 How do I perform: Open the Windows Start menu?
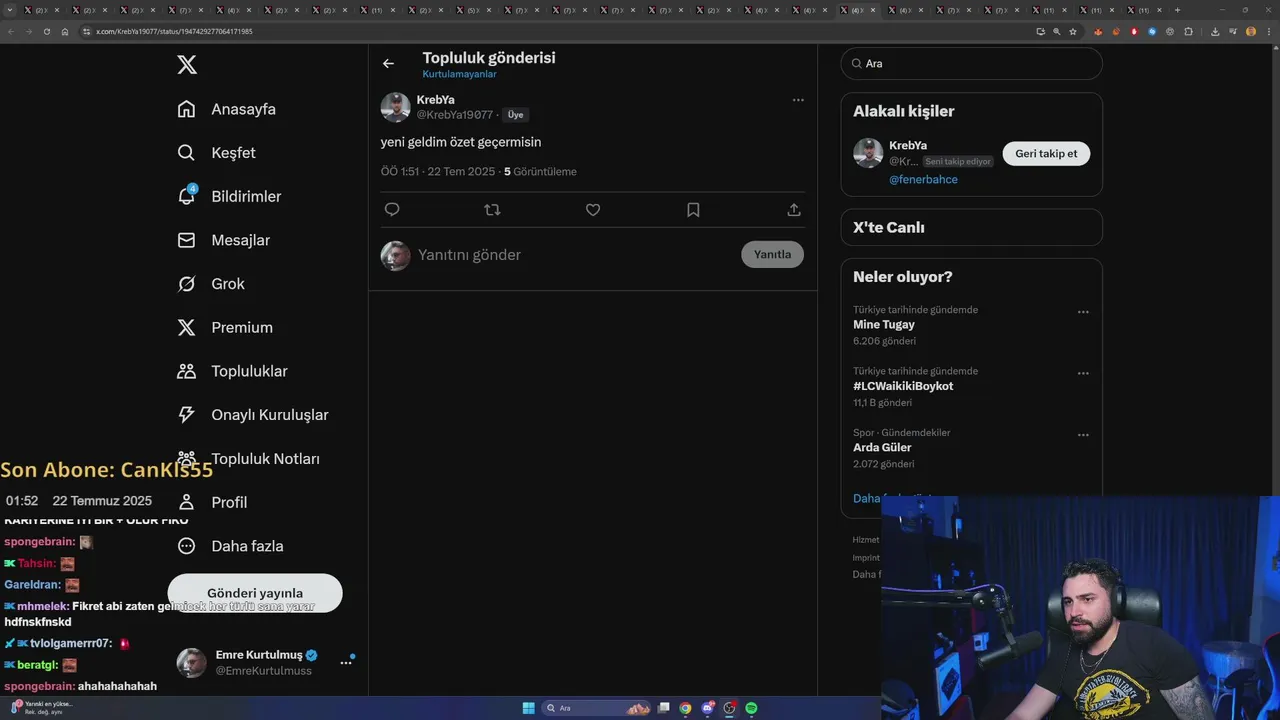pos(528,708)
